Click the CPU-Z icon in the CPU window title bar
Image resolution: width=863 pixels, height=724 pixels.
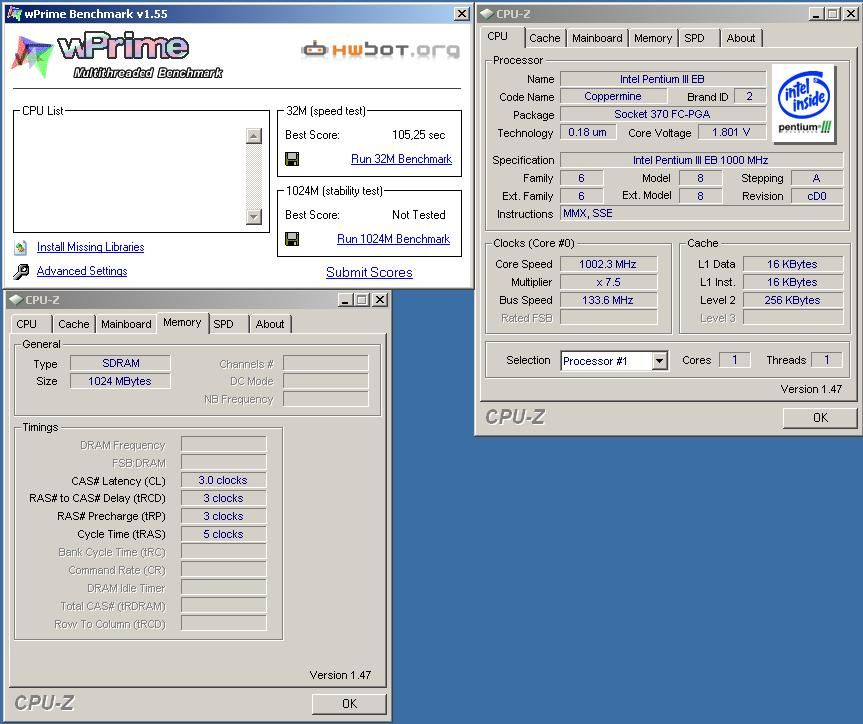(487, 14)
